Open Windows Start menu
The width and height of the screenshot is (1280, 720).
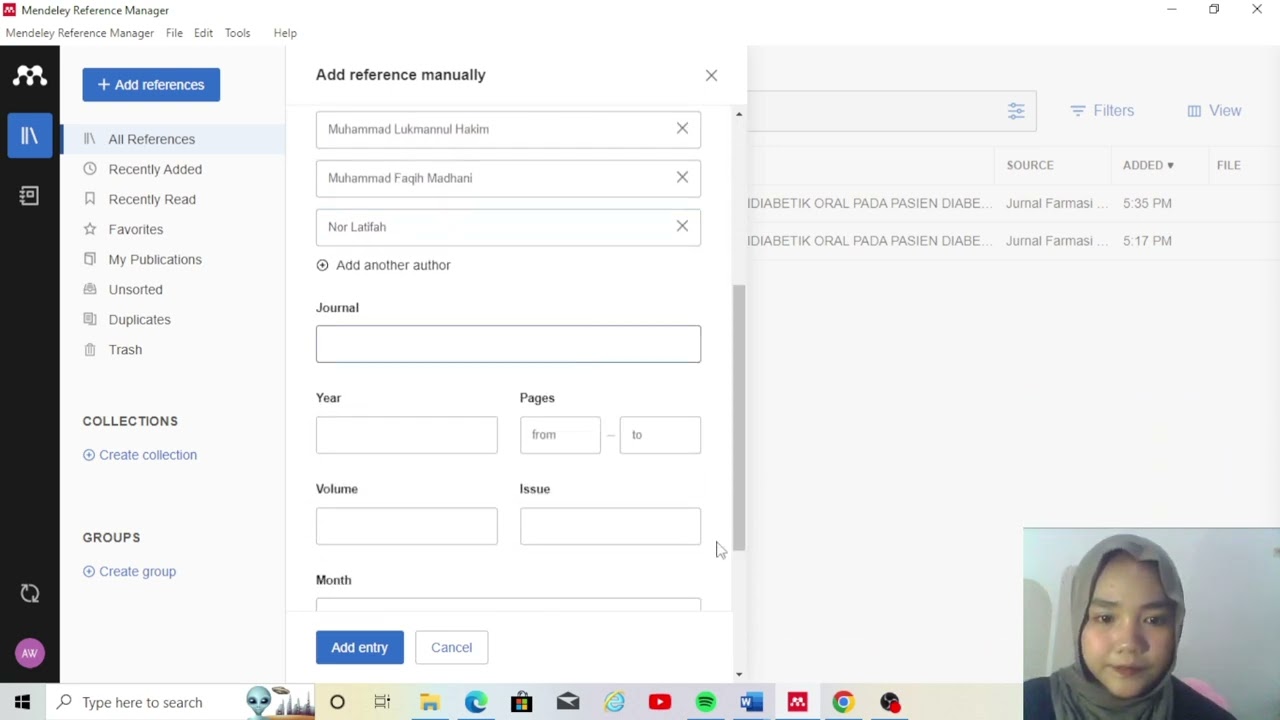(22, 702)
